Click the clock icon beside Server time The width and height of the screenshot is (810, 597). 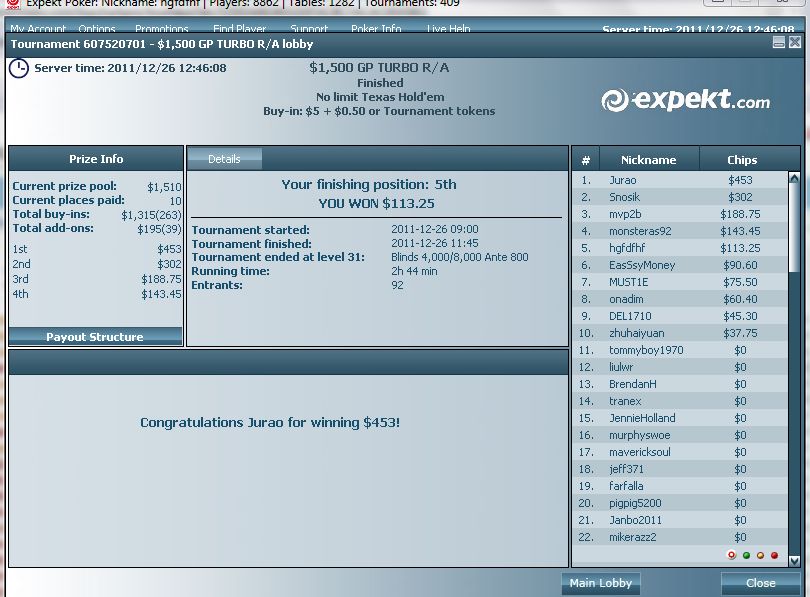pyautogui.click(x=19, y=69)
